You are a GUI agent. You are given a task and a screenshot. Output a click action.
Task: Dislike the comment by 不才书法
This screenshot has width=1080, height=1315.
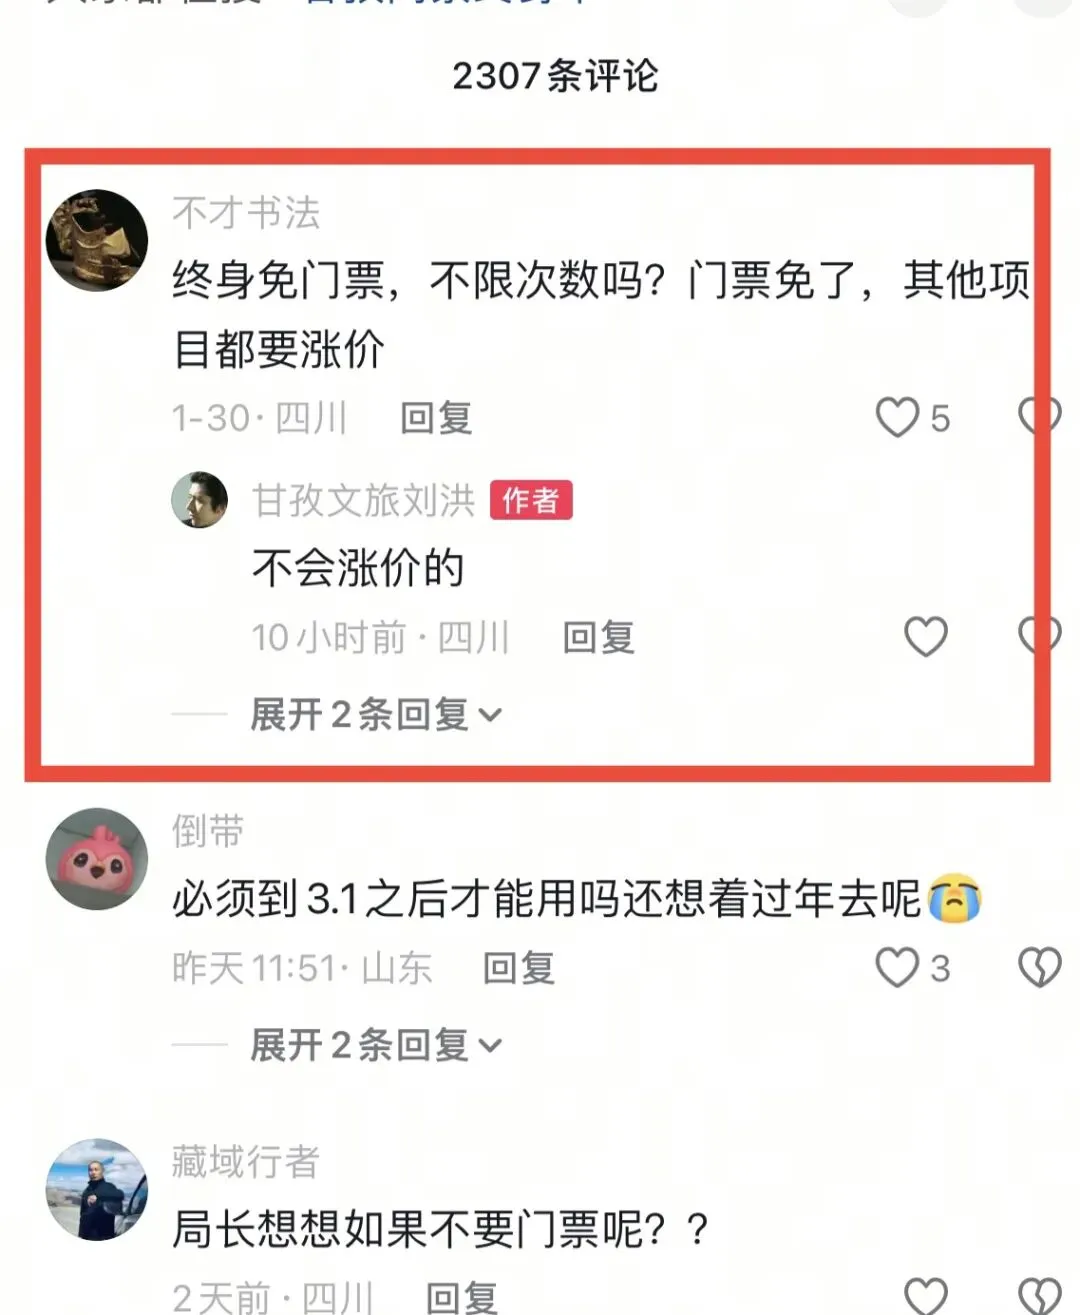[1039, 416]
